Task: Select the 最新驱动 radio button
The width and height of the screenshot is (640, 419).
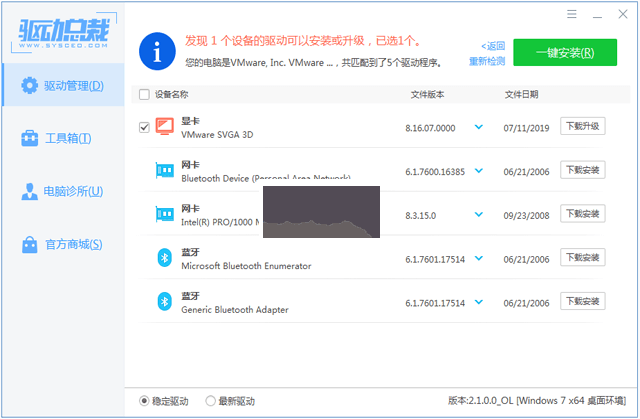Action: click(210, 401)
